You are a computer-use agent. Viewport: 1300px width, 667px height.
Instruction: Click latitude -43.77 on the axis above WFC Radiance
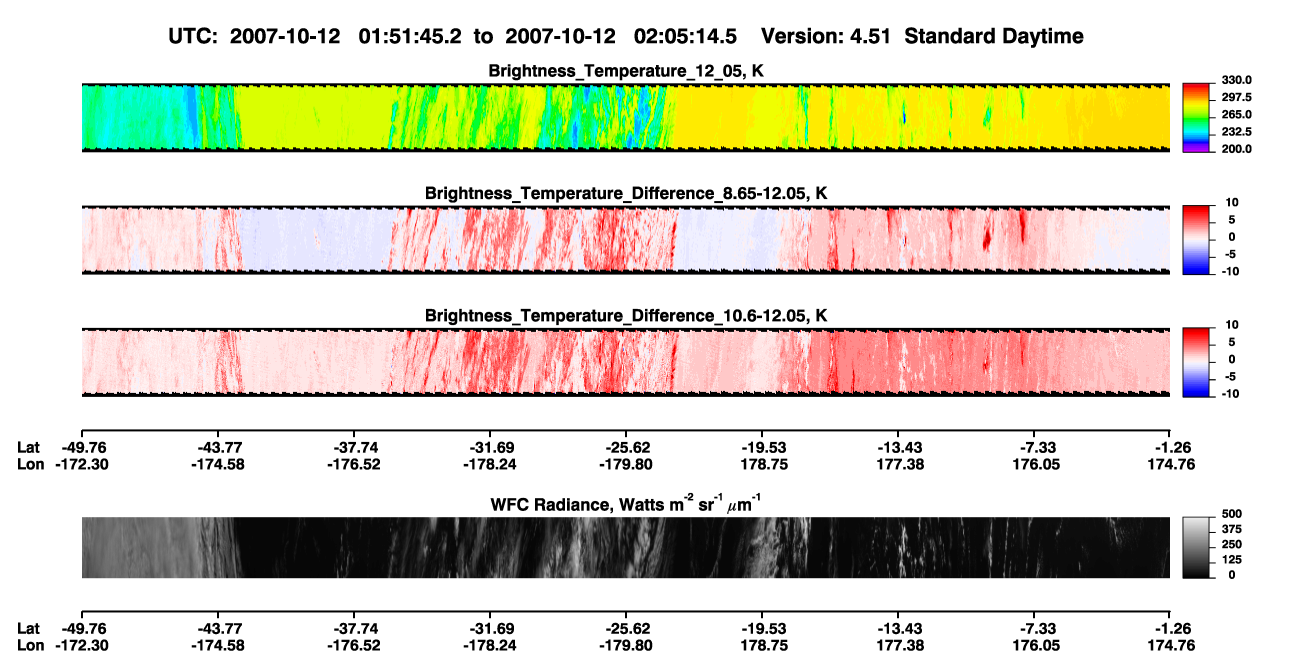pyautogui.click(x=217, y=447)
